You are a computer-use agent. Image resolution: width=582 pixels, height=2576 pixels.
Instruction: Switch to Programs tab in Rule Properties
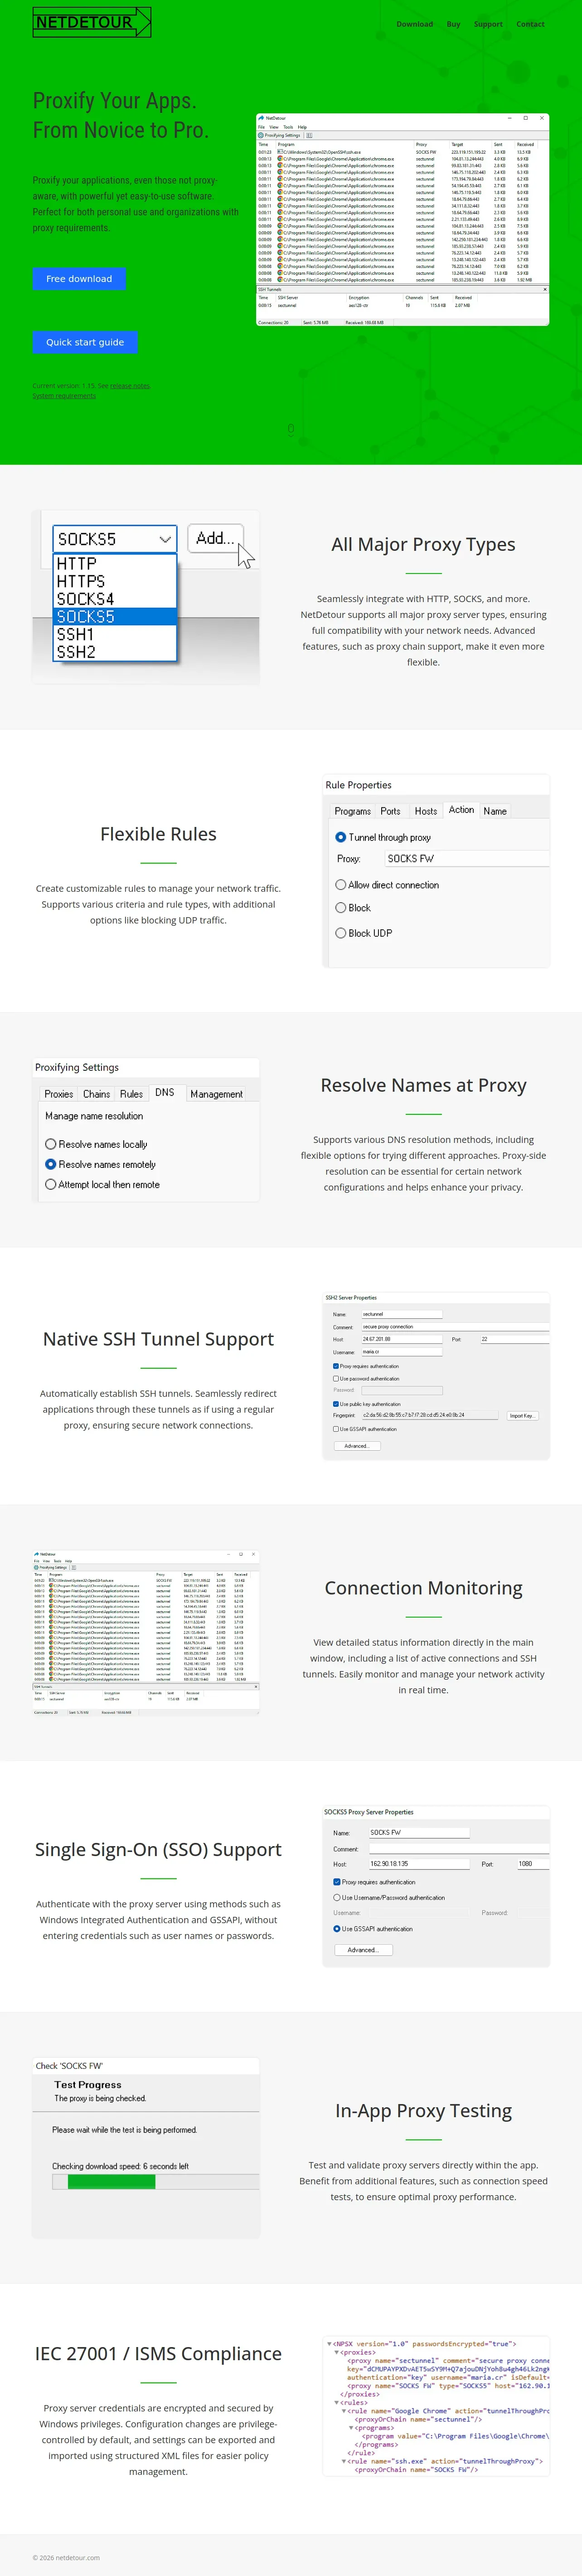352,811
